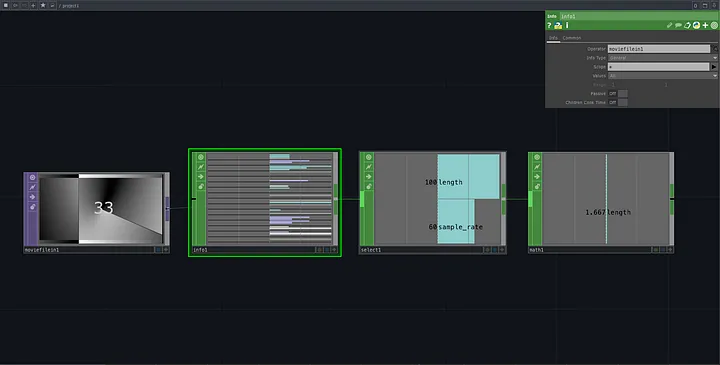This screenshot has height=365, width=720.
Task: Select the Info parameter tab
Action: pos(553,38)
